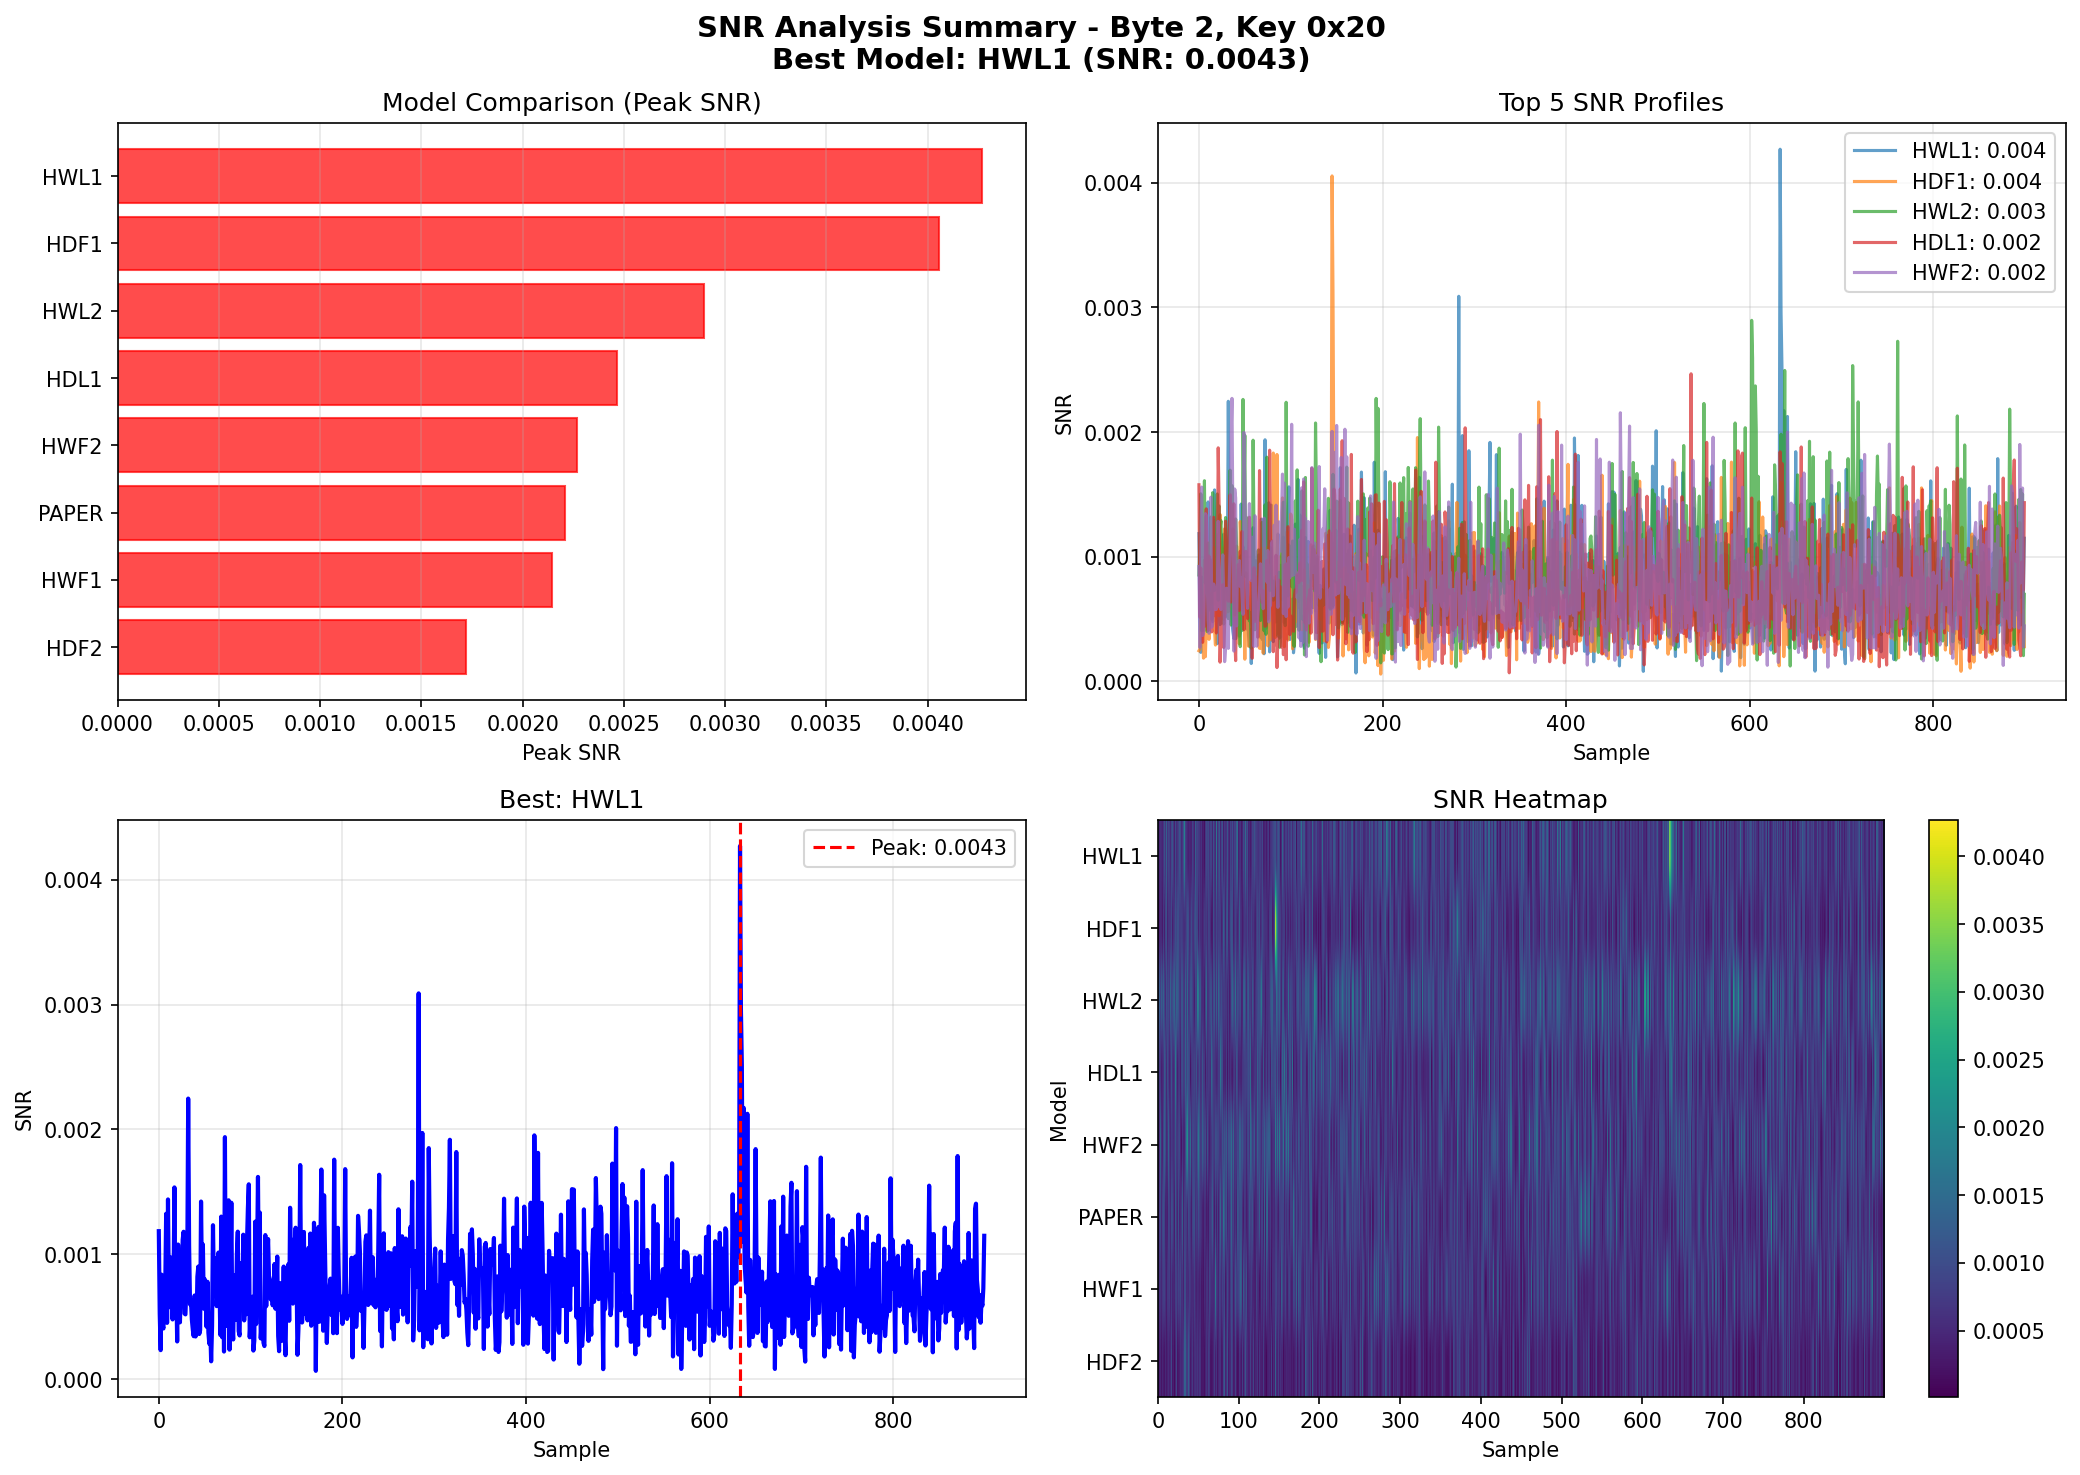Screen dimensions: 2080x1475
Task: Click the SNR Heatmap title
Action: (1519, 800)
